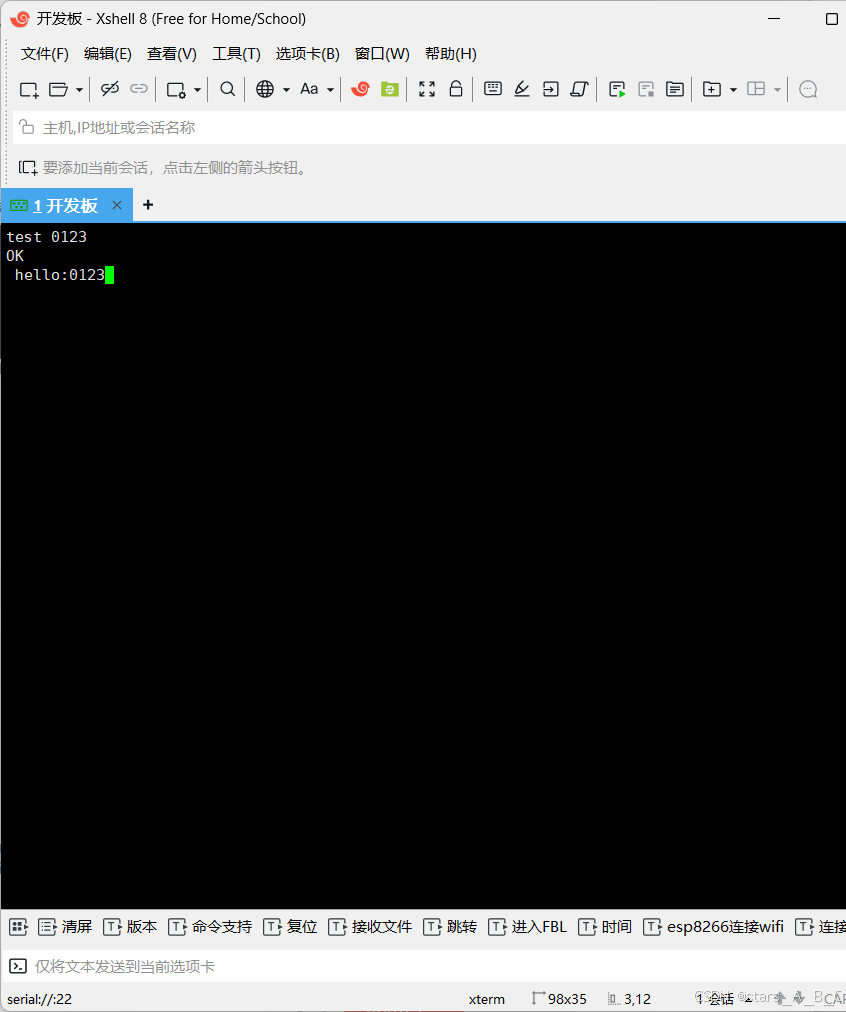Viewport: 846px width, 1012px height.
Task: Select the highlight pen toolbar icon
Action: pos(521,89)
